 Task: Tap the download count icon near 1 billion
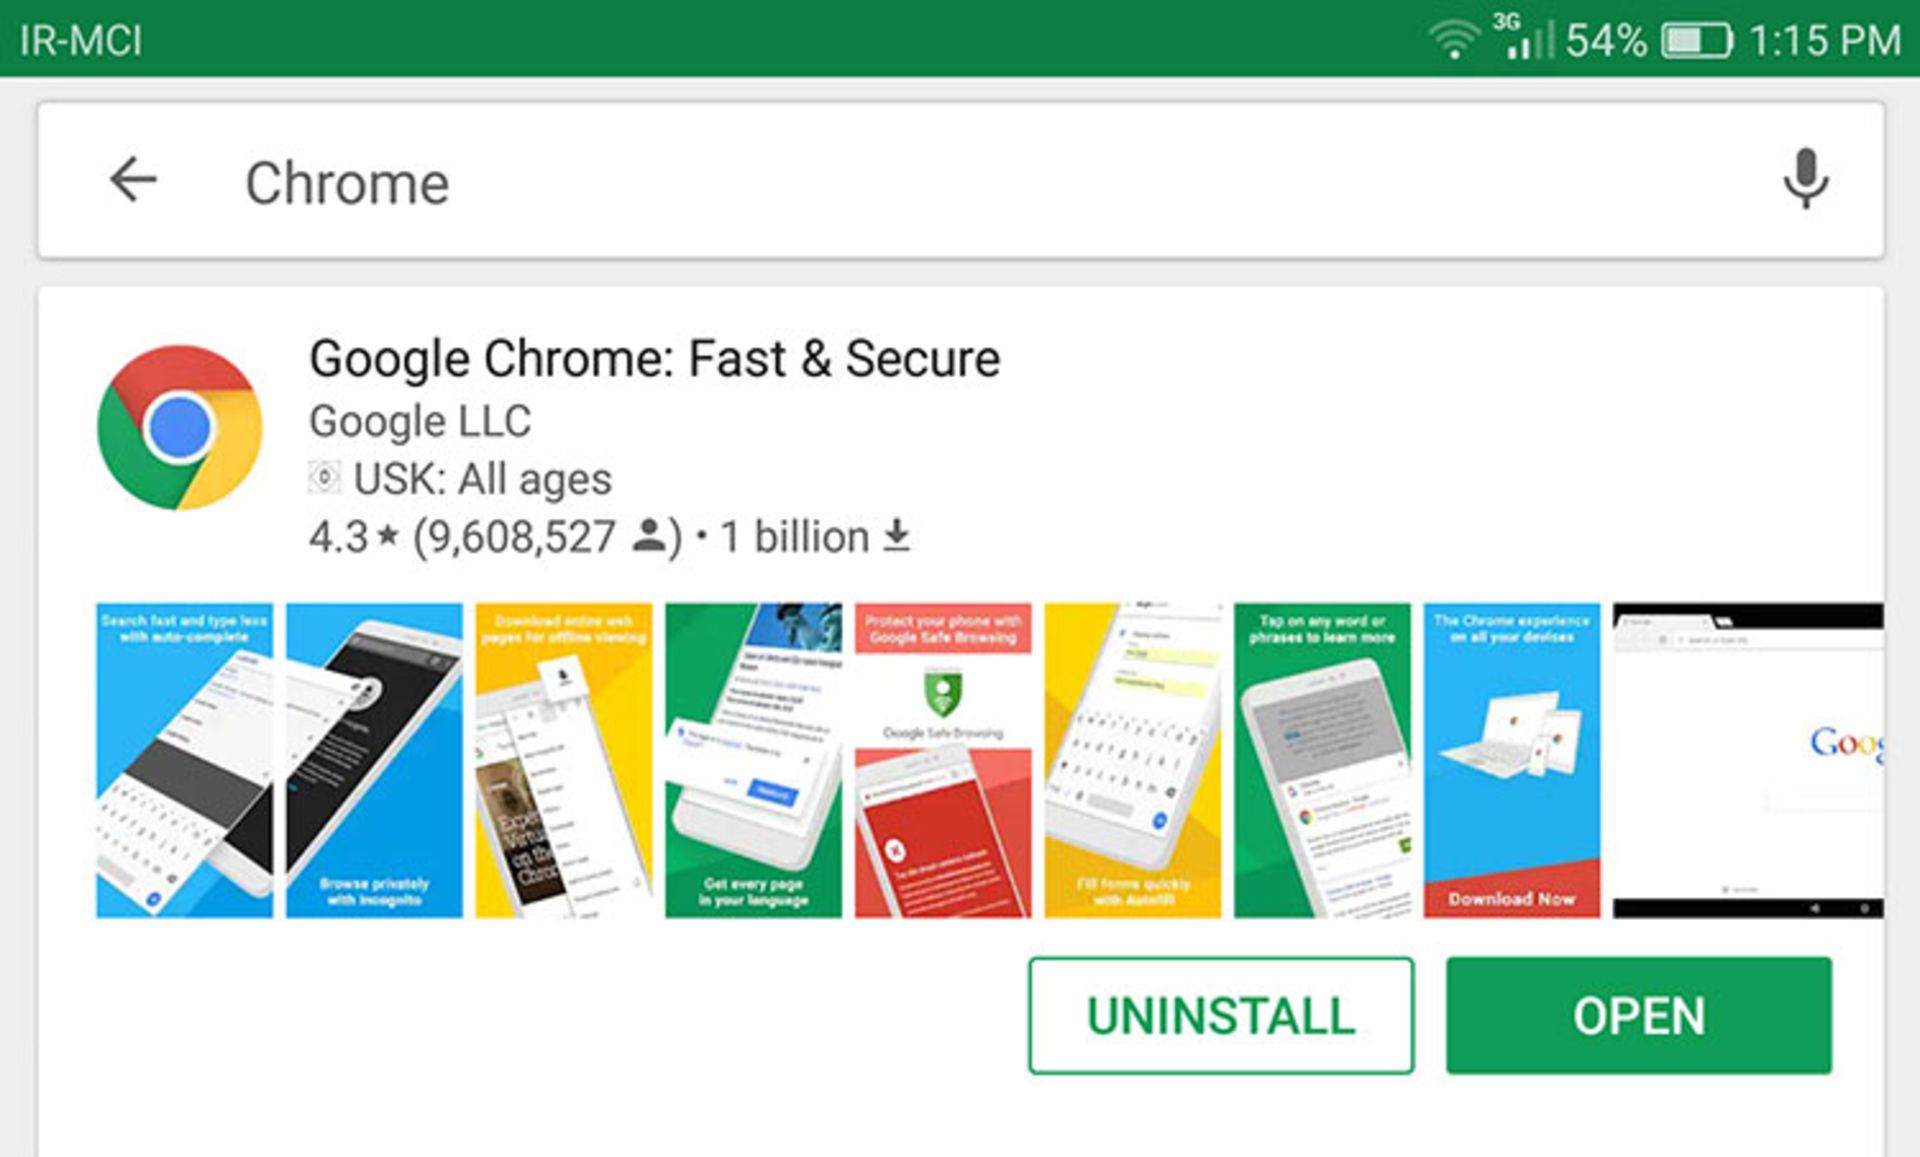pyautogui.click(x=897, y=537)
